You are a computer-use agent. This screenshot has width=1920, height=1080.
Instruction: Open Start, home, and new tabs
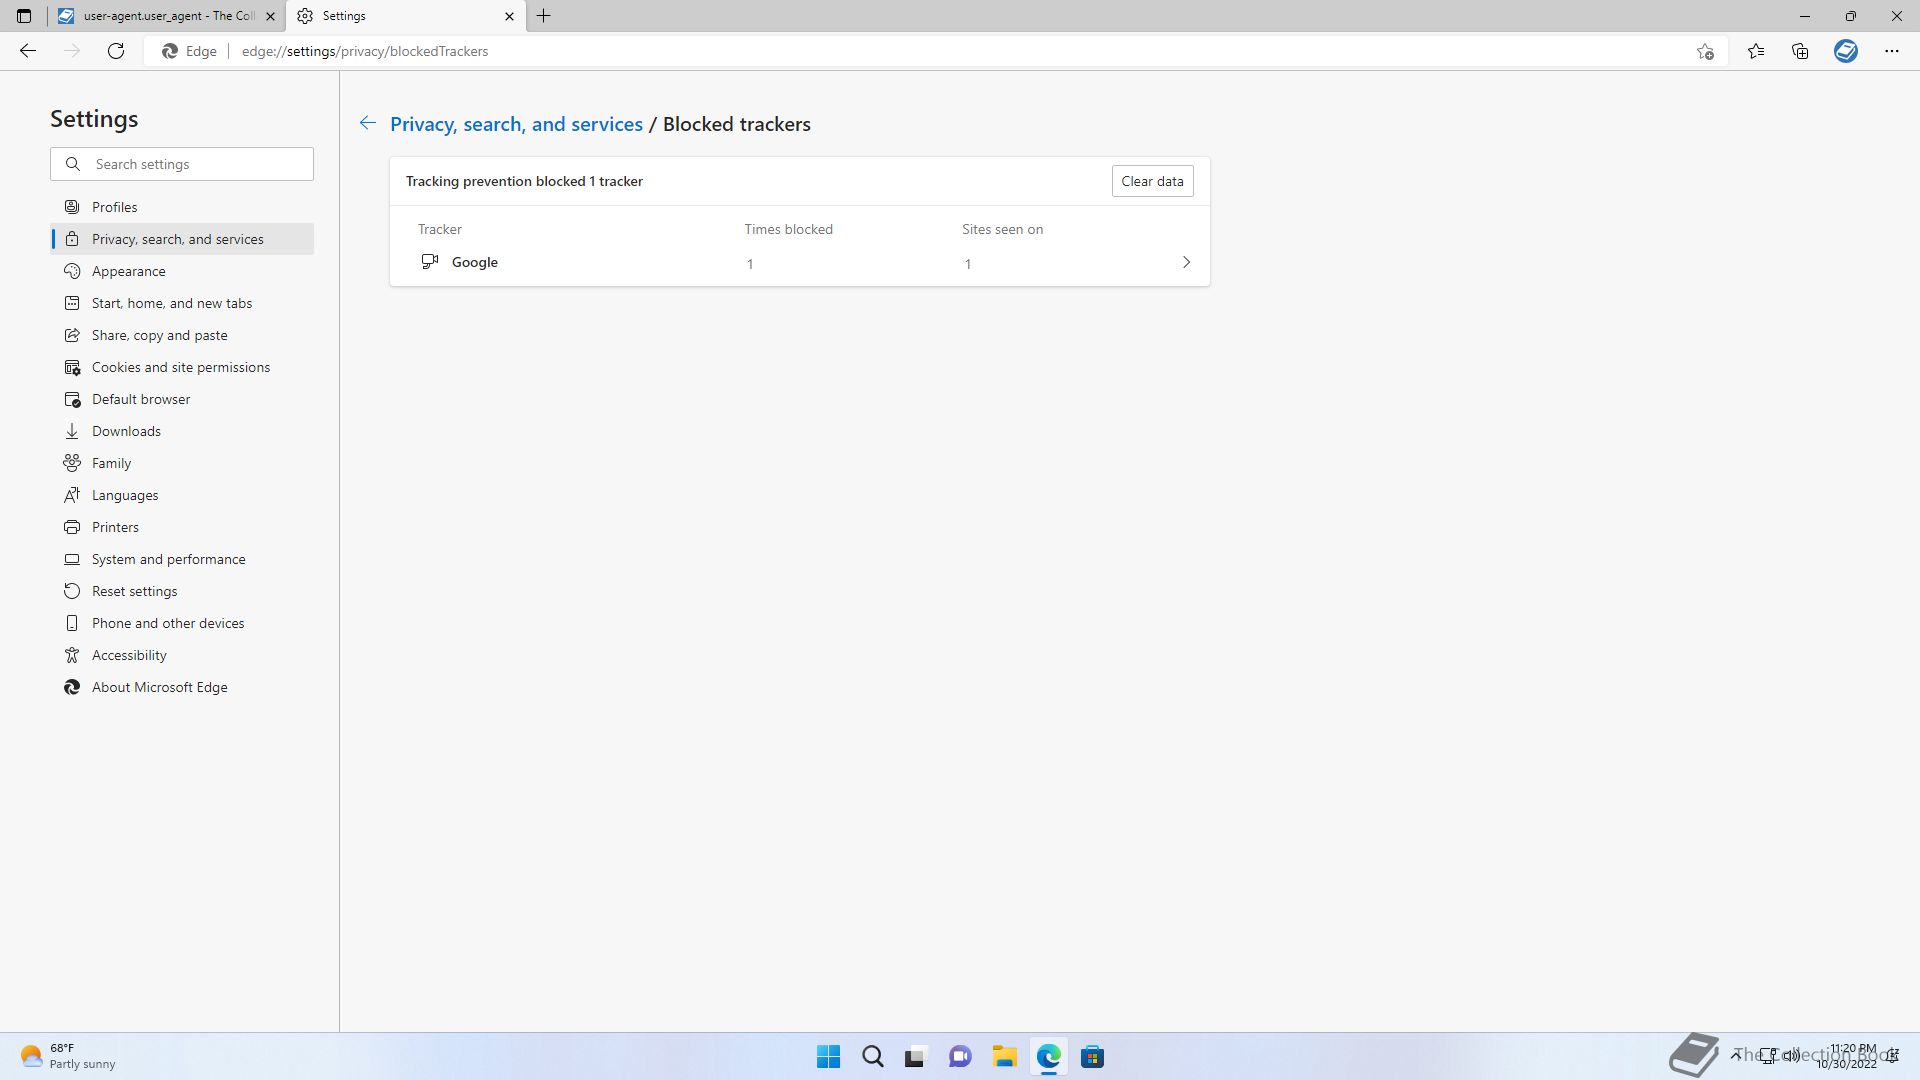click(x=182, y=303)
